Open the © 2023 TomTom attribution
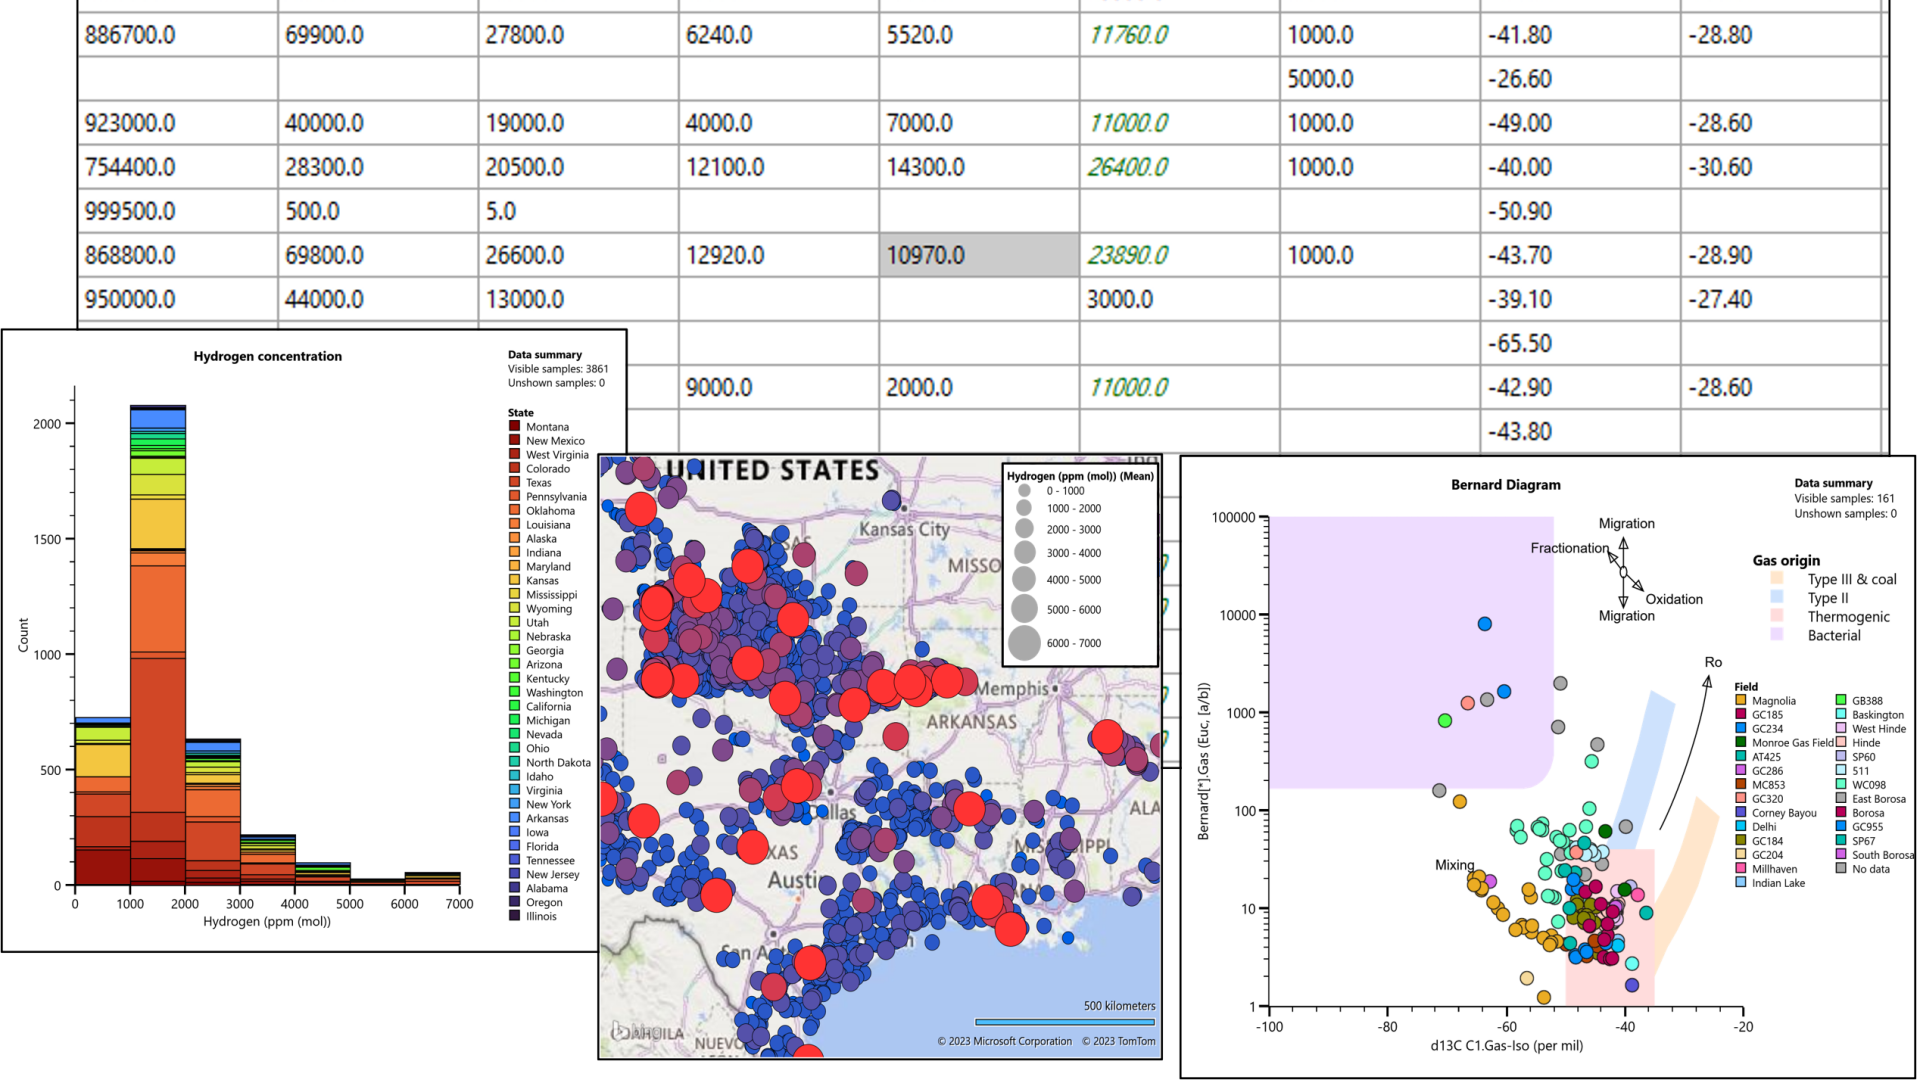The width and height of the screenshot is (1920, 1080). (x=1119, y=1041)
